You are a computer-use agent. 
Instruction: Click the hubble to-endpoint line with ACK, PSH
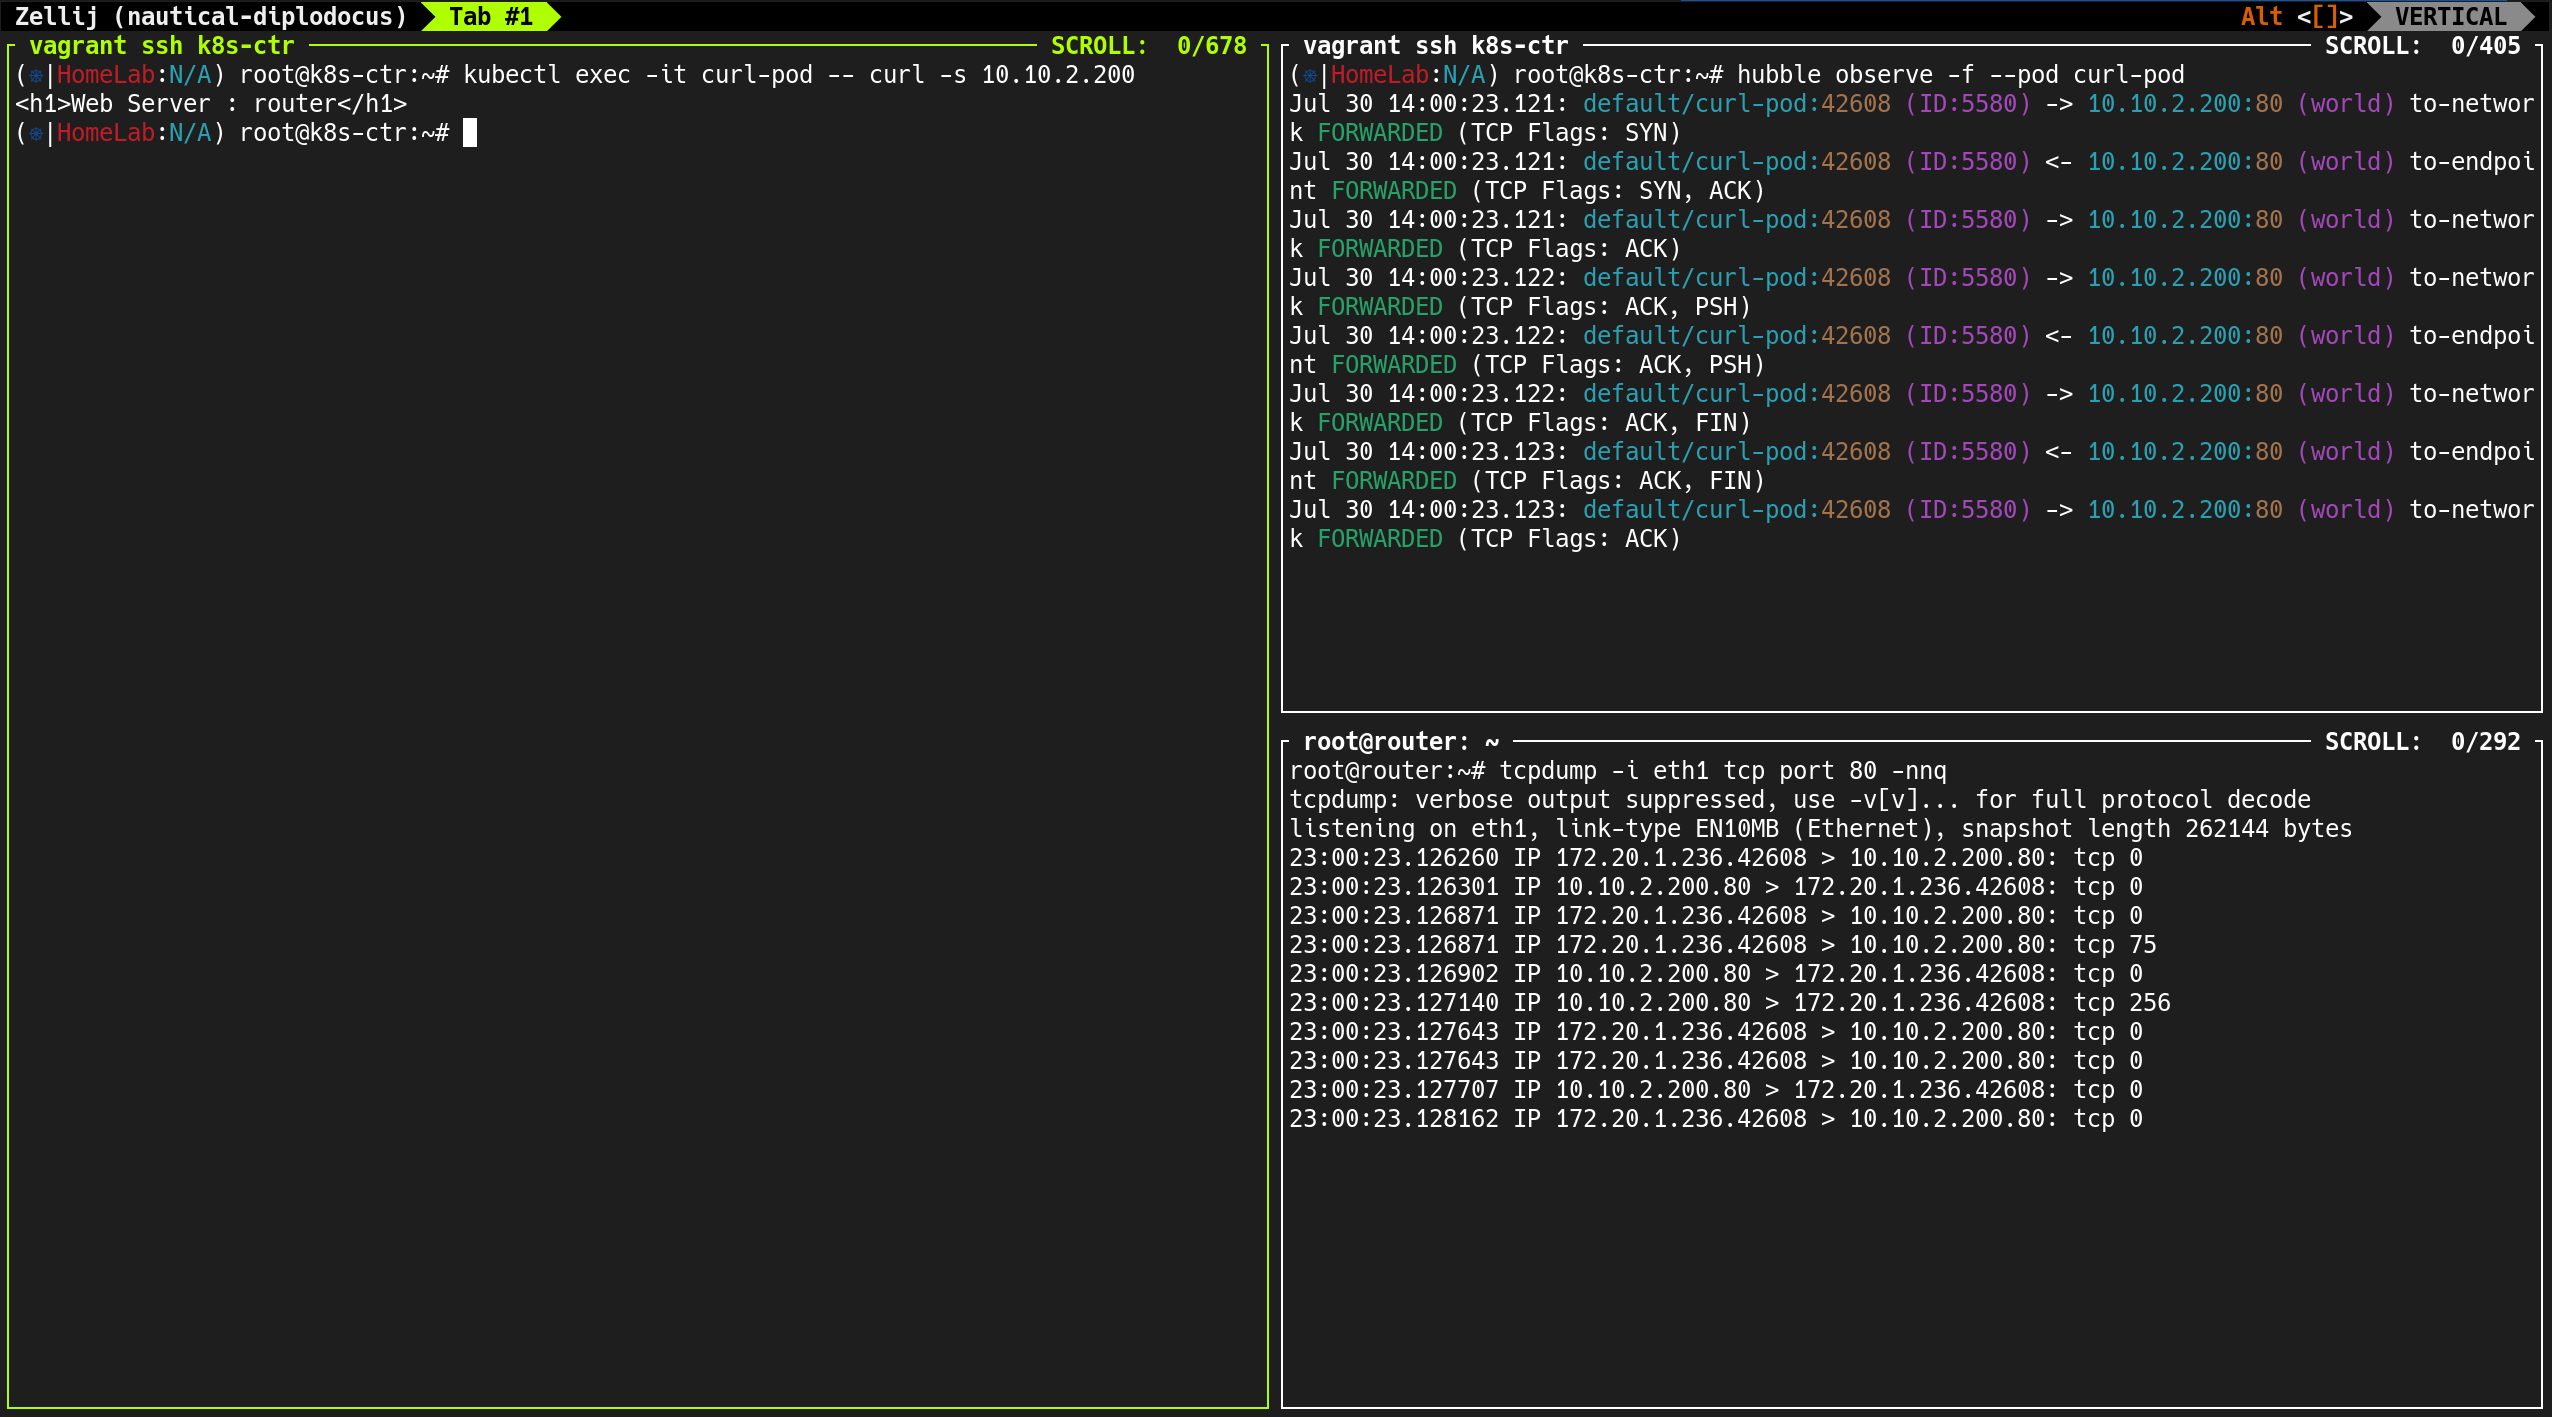point(1912,350)
